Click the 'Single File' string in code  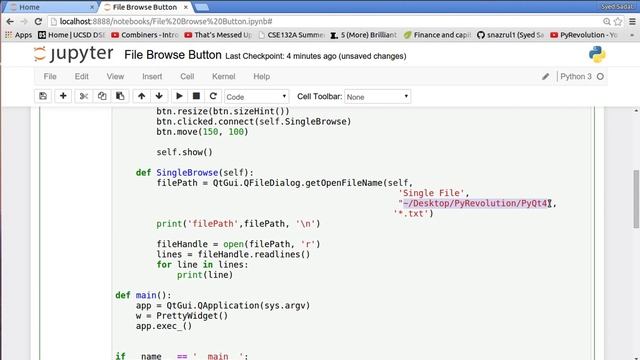click(431, 193)
